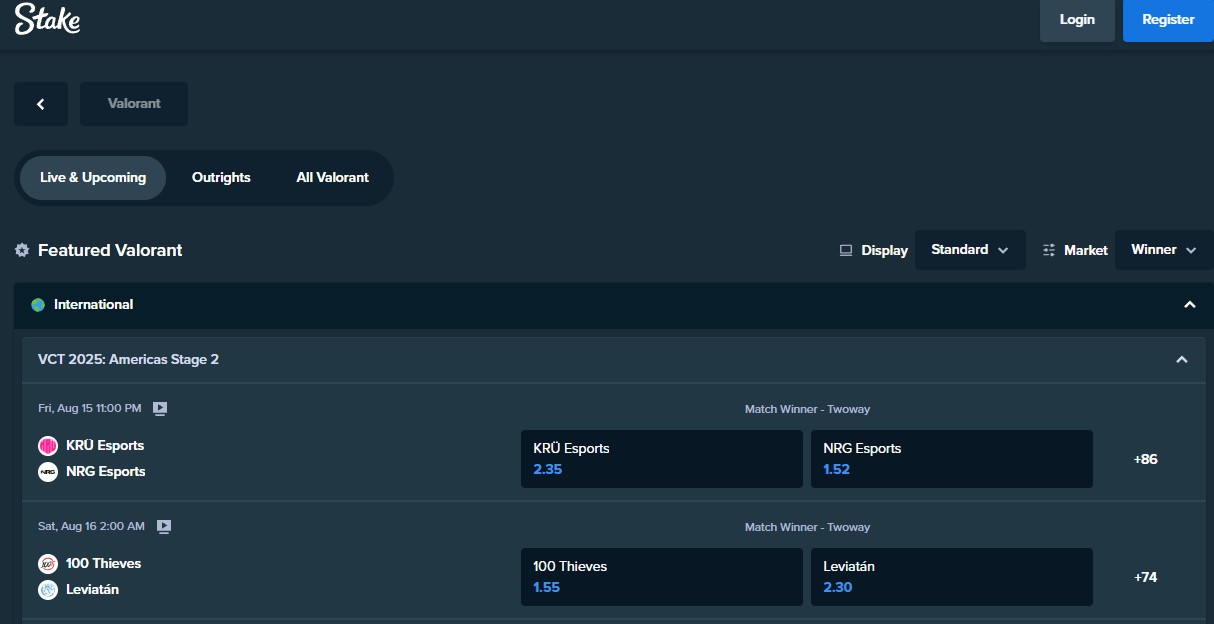Click the Register button
The width and height of the screenshot is (1214, 624).
(x=1168, y=20)
